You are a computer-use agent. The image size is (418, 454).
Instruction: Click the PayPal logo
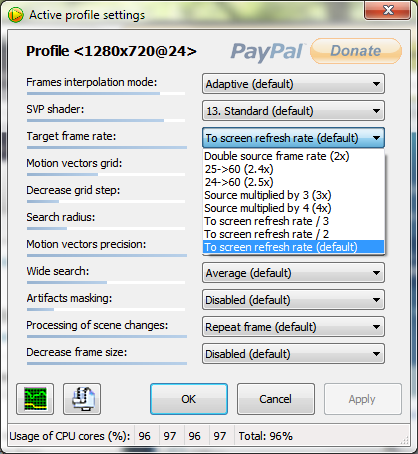(267, 52)
